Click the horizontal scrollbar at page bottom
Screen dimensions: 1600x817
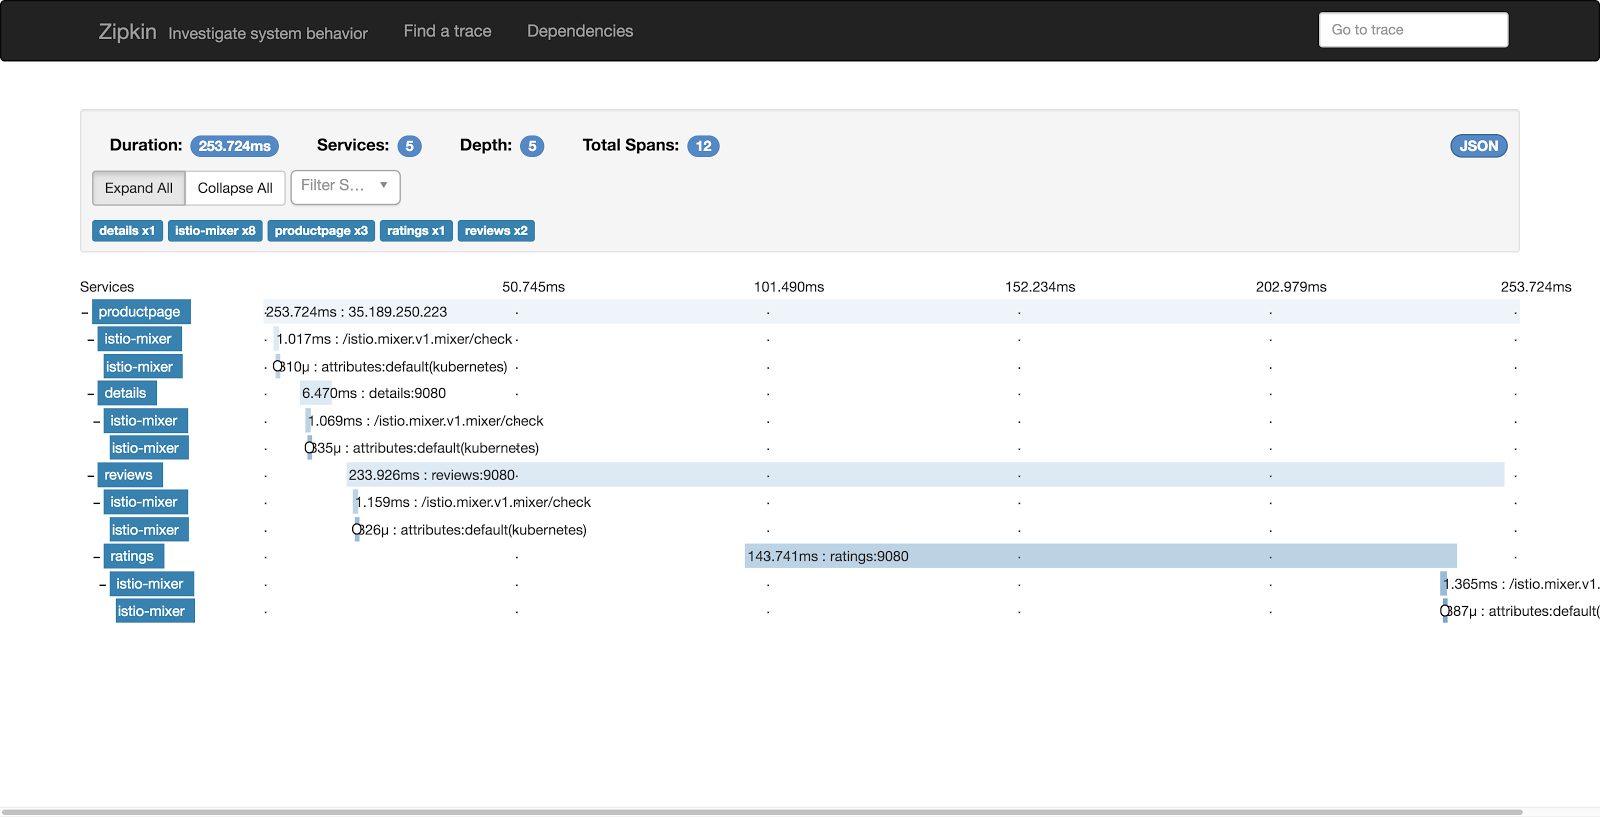[x=762, y=812]
